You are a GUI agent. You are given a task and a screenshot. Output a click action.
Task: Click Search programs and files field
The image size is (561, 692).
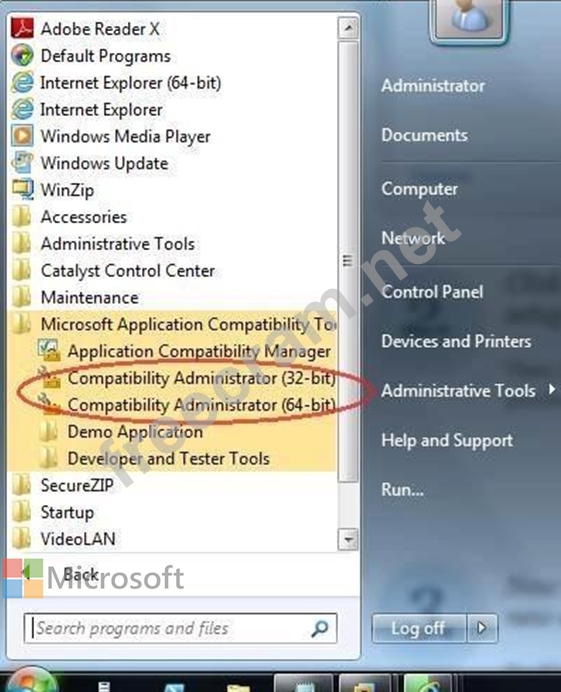(x=181, y=628)
